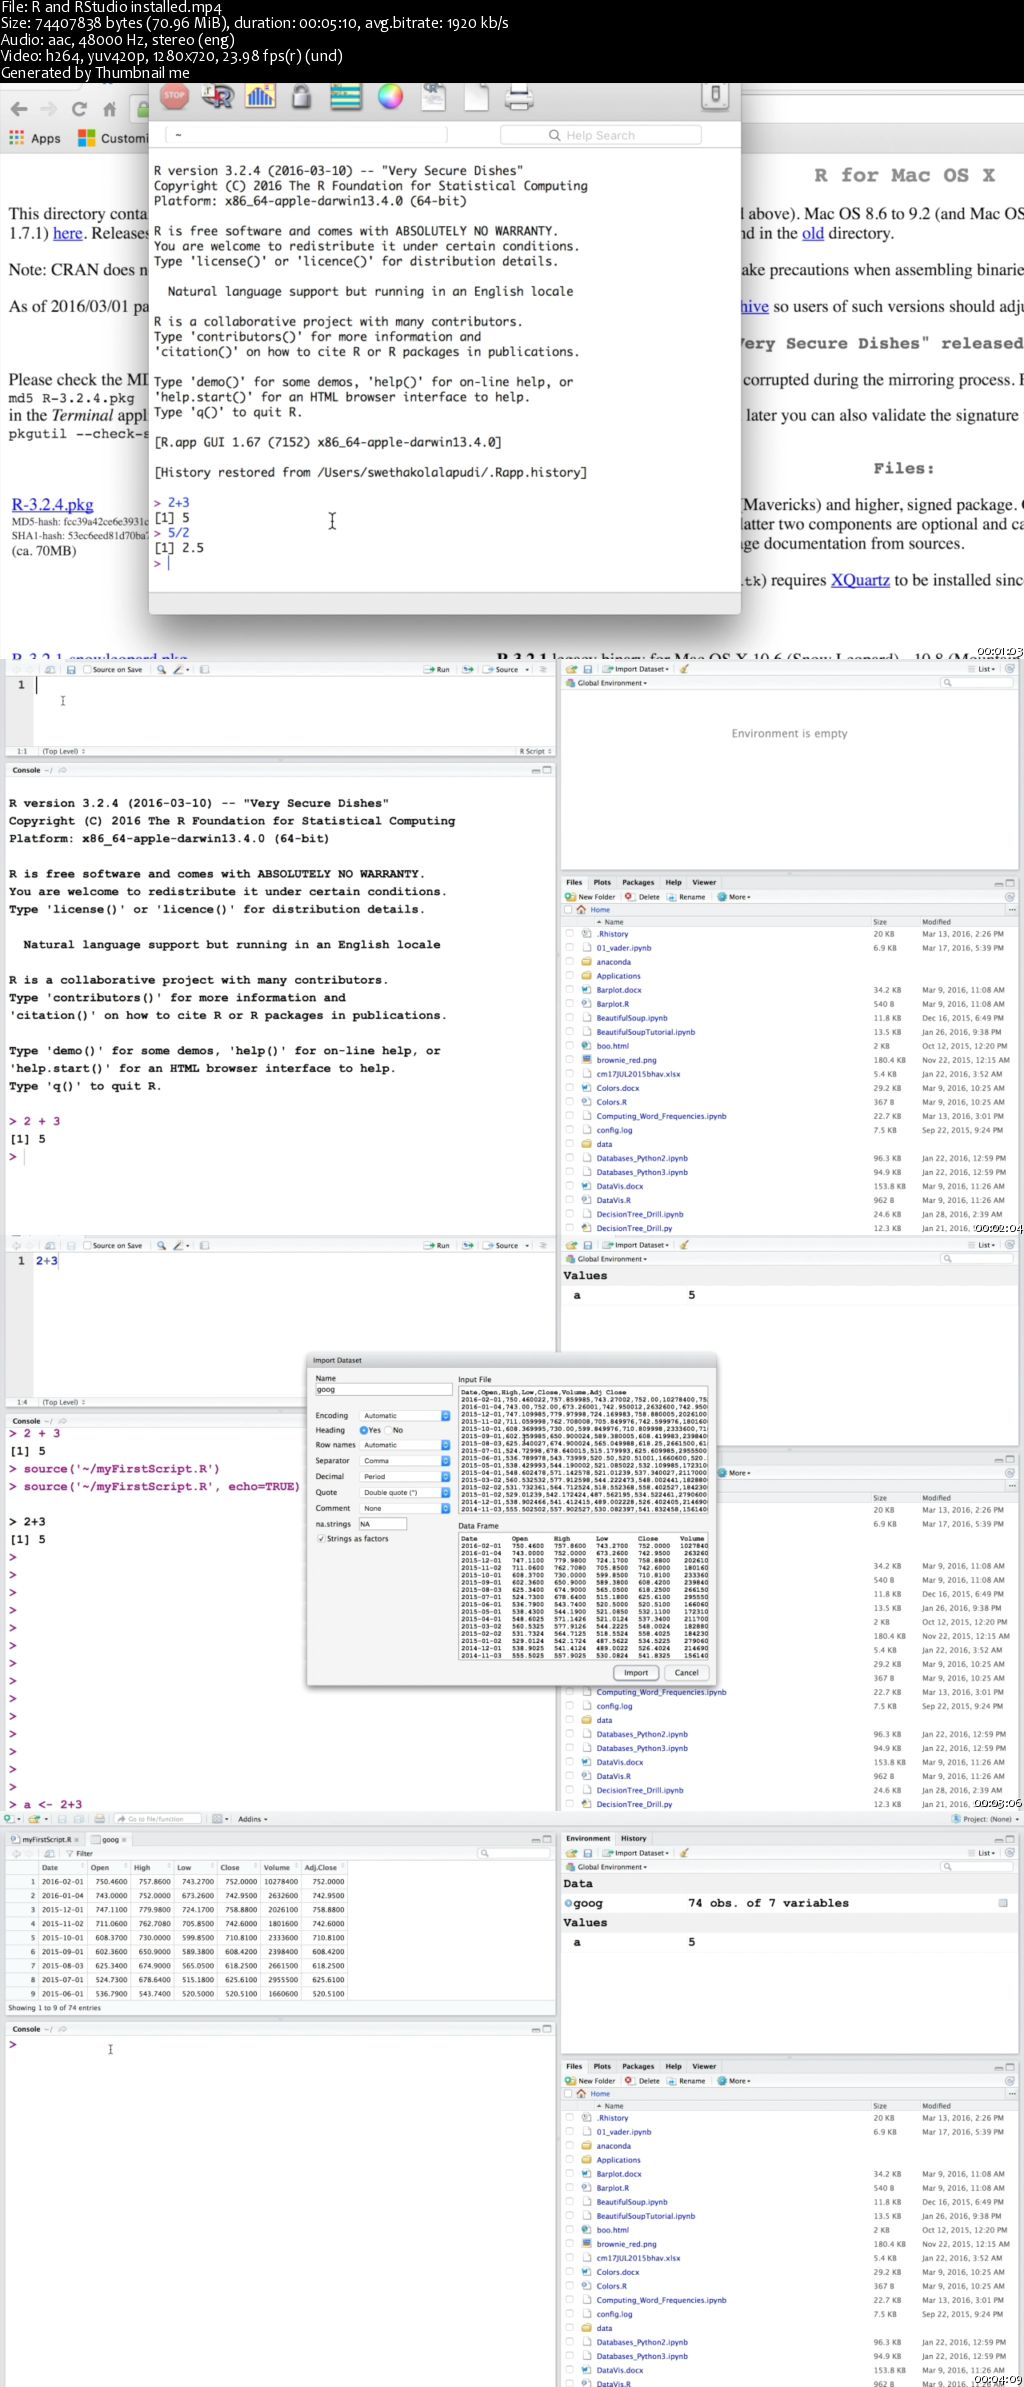Click open folder icon left of Go to file
Image resolution: width=1024 pixels, height=2387 pixels.
[36, 1819]
